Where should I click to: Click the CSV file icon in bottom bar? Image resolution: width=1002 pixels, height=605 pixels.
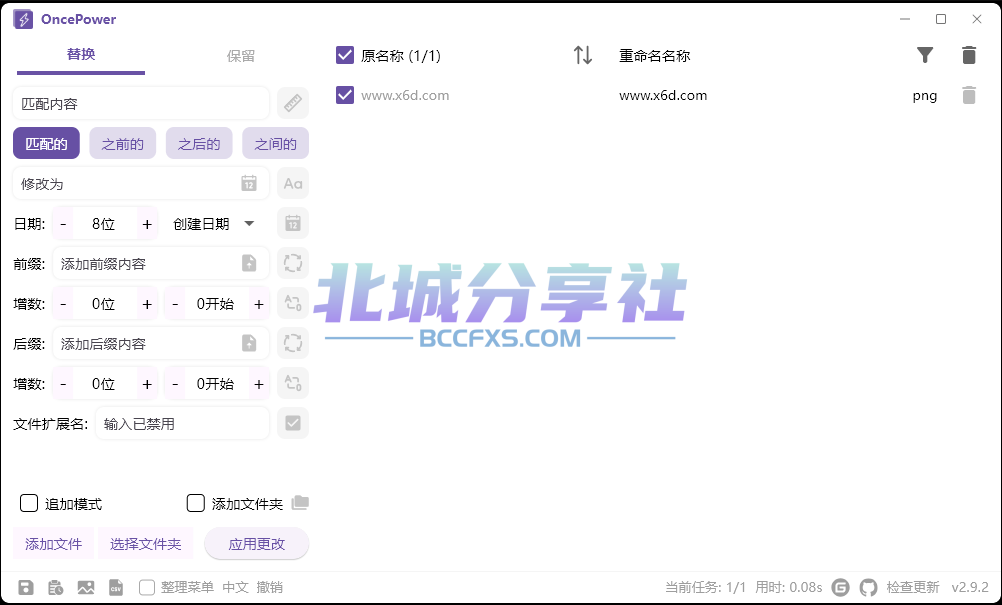116,587
